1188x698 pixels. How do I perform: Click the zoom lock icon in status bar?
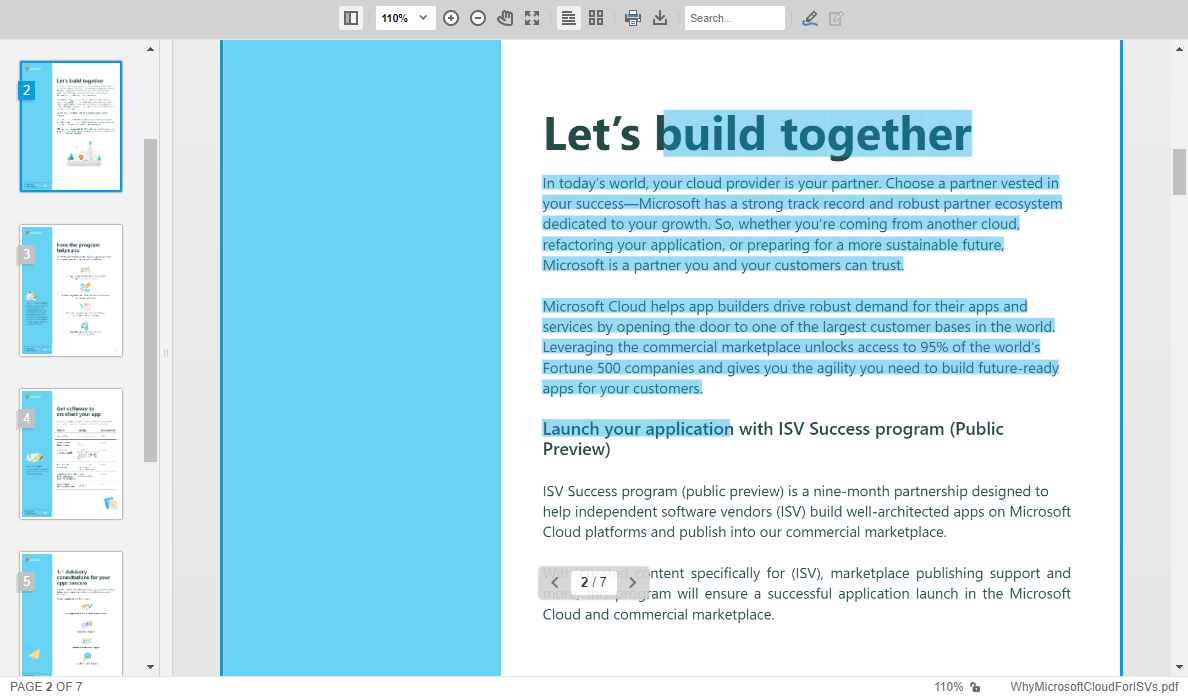(976, 687)
